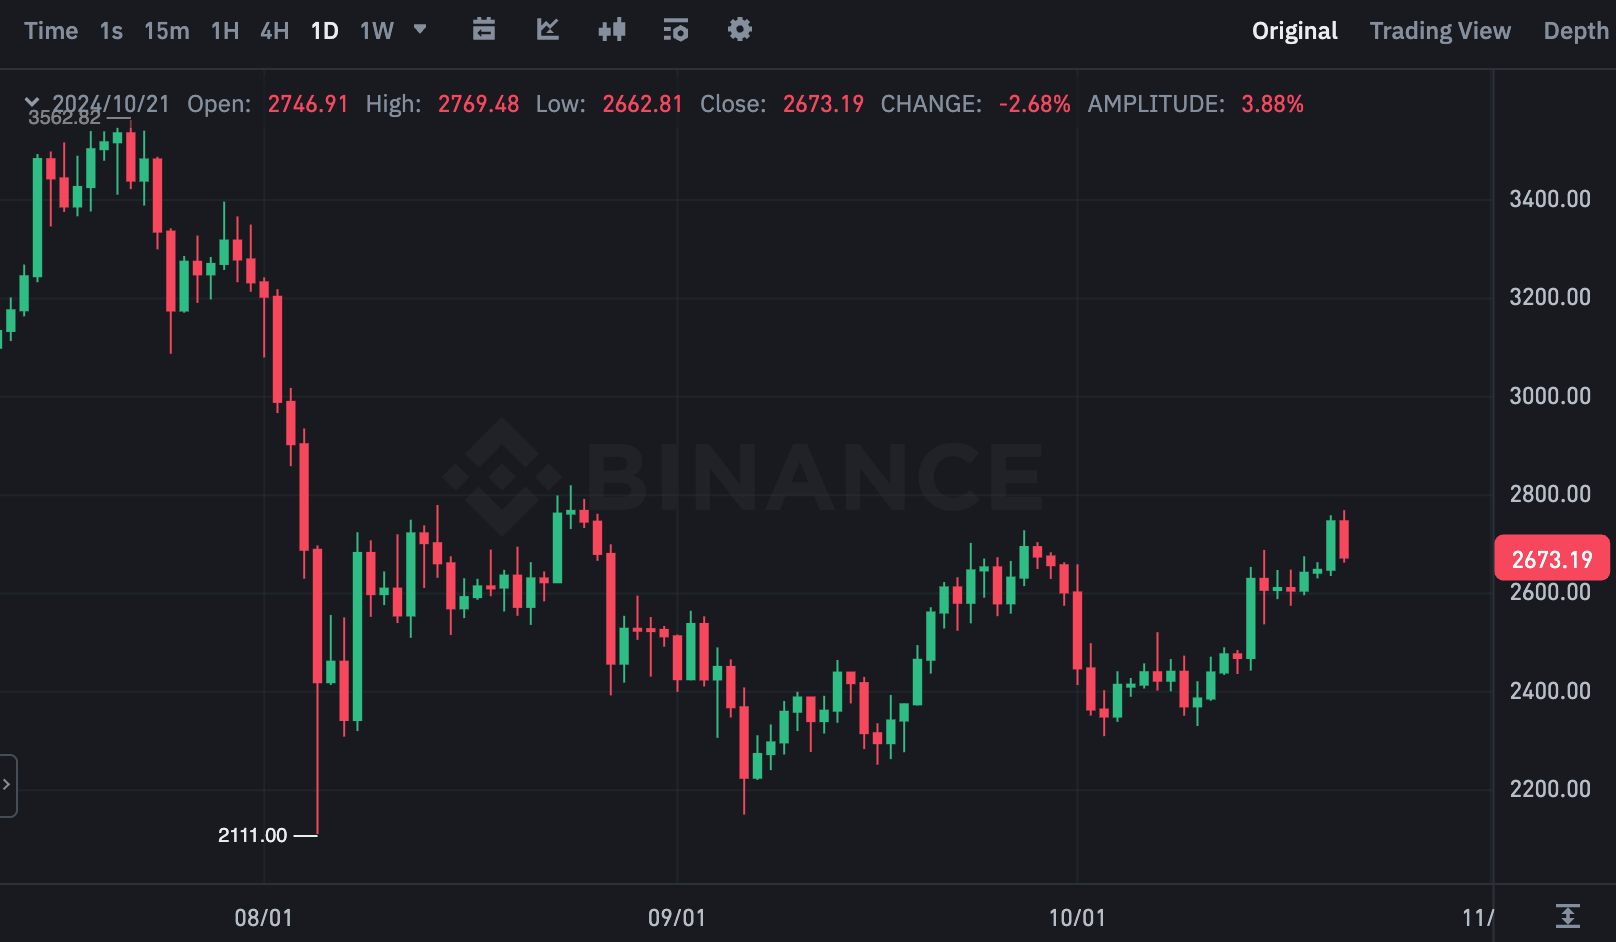Click the 2800.00 price axis label
This screenshot has height=942, width=1616.
[1550, 494]
